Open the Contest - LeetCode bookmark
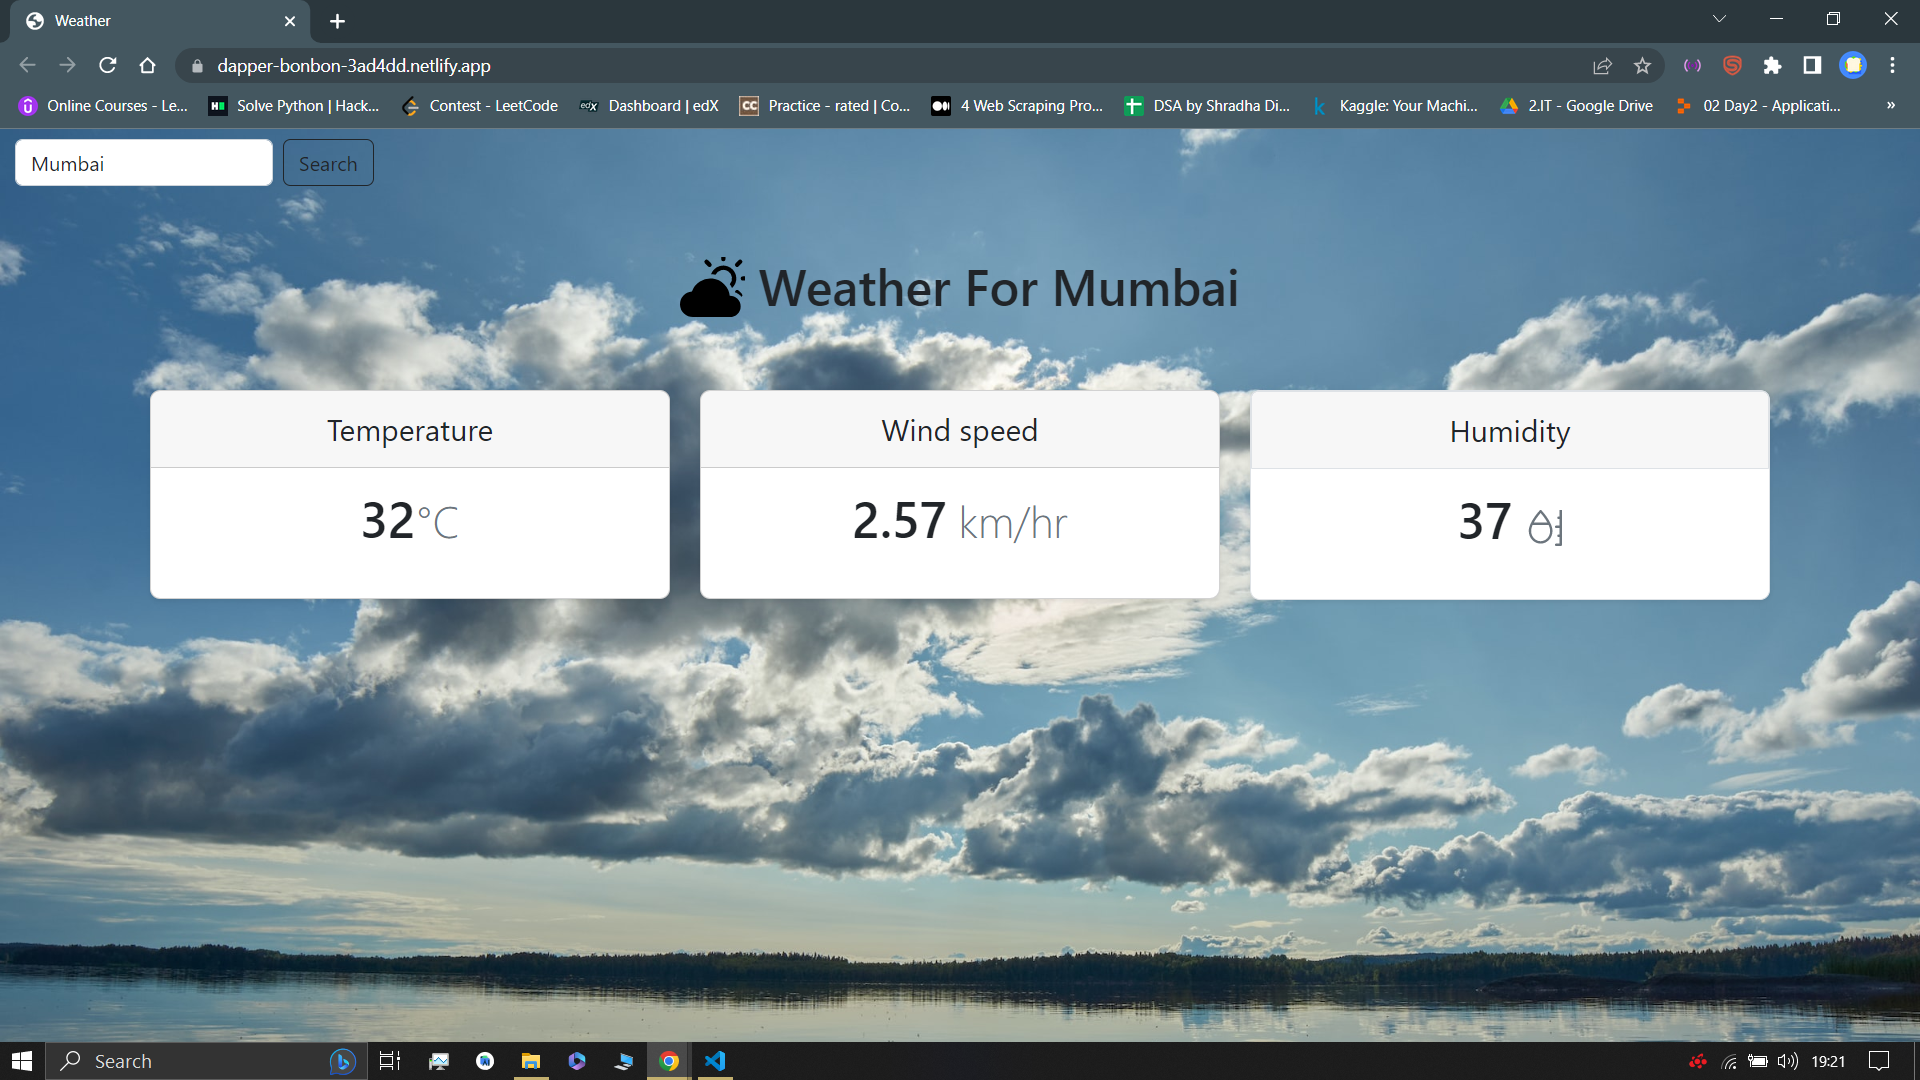Viewport: 1920px width, 1080px height. tap(479, 105)
